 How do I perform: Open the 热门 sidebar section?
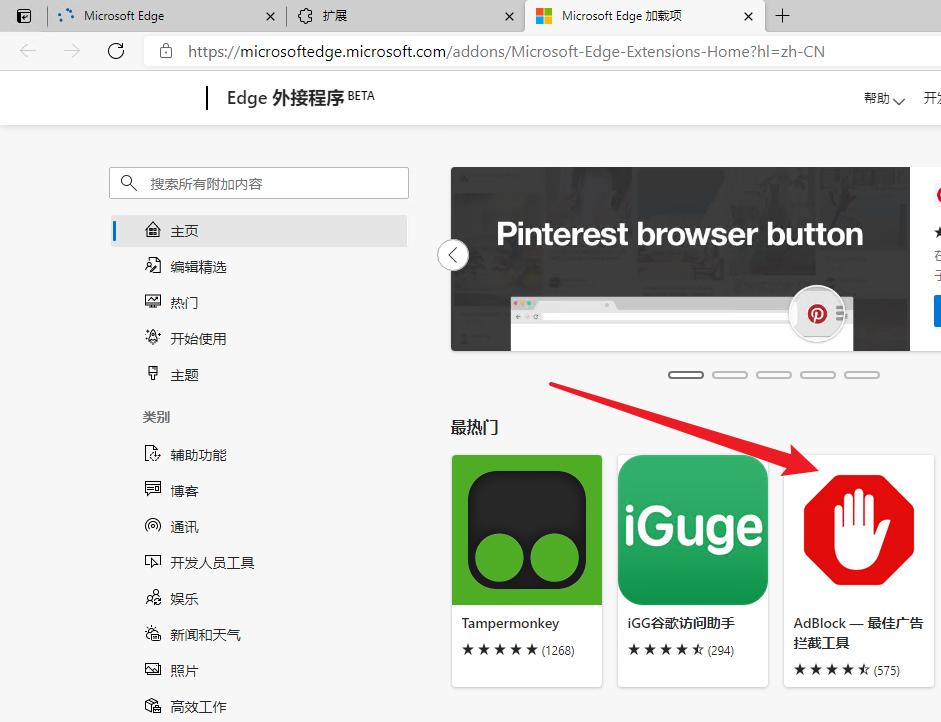(184, 303)
